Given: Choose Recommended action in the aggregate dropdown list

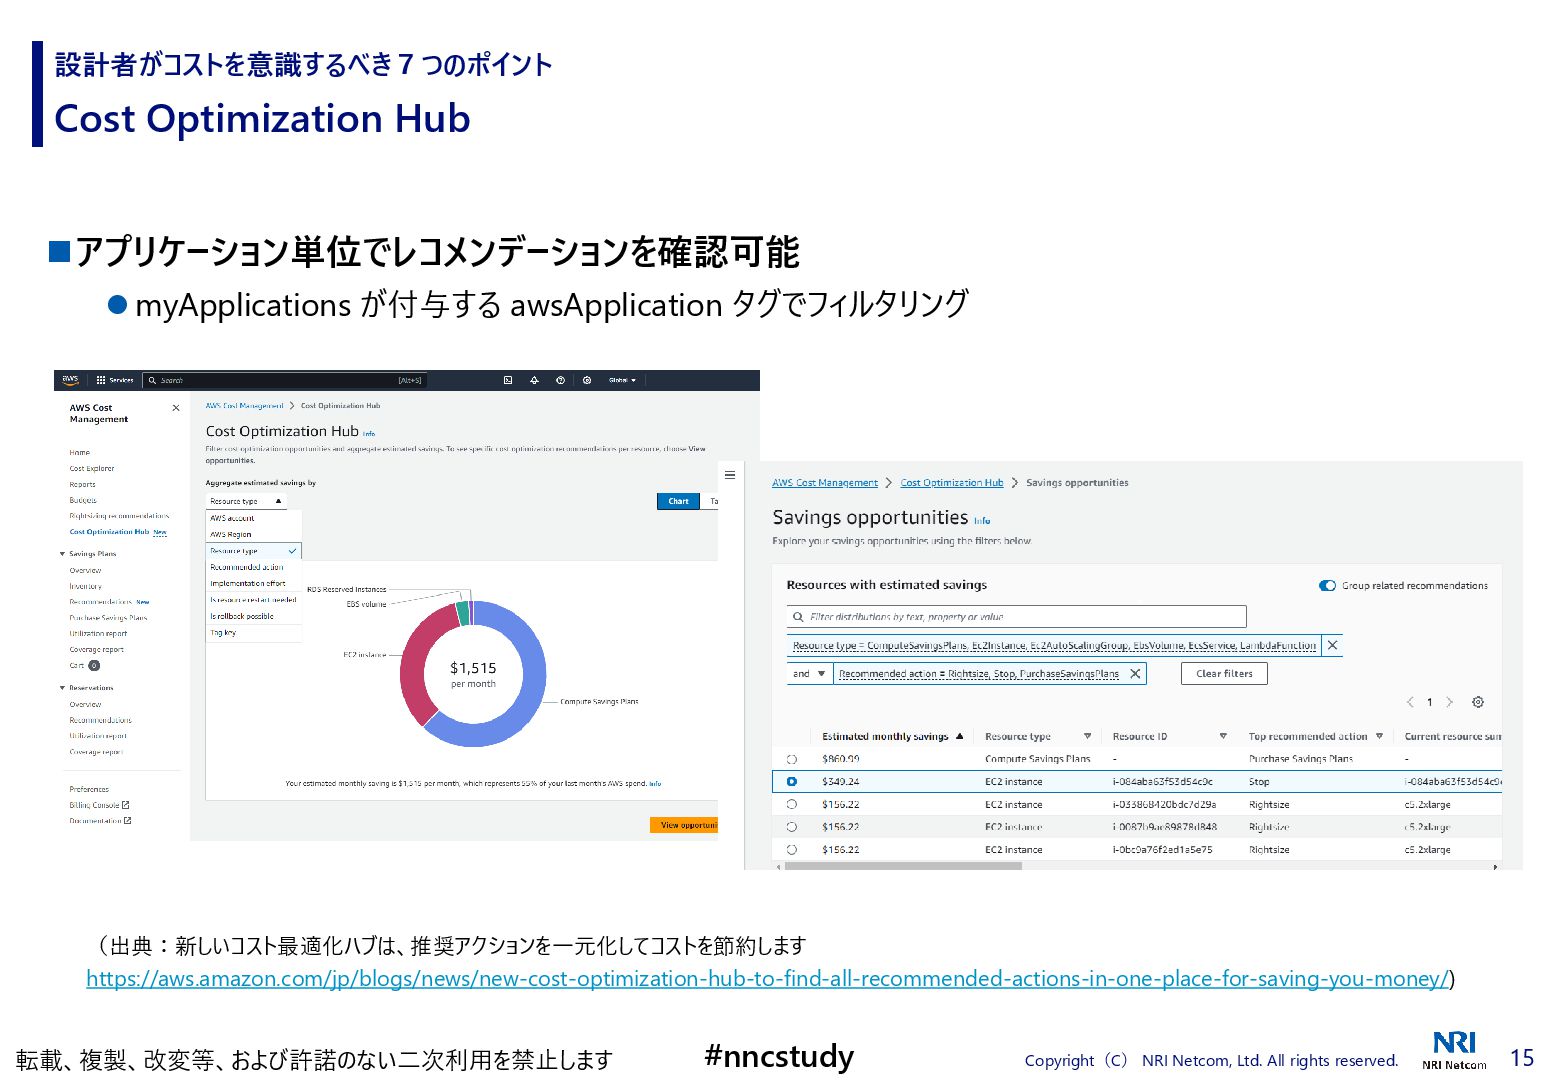Looking at the screenshot, I should pos(254,567).
